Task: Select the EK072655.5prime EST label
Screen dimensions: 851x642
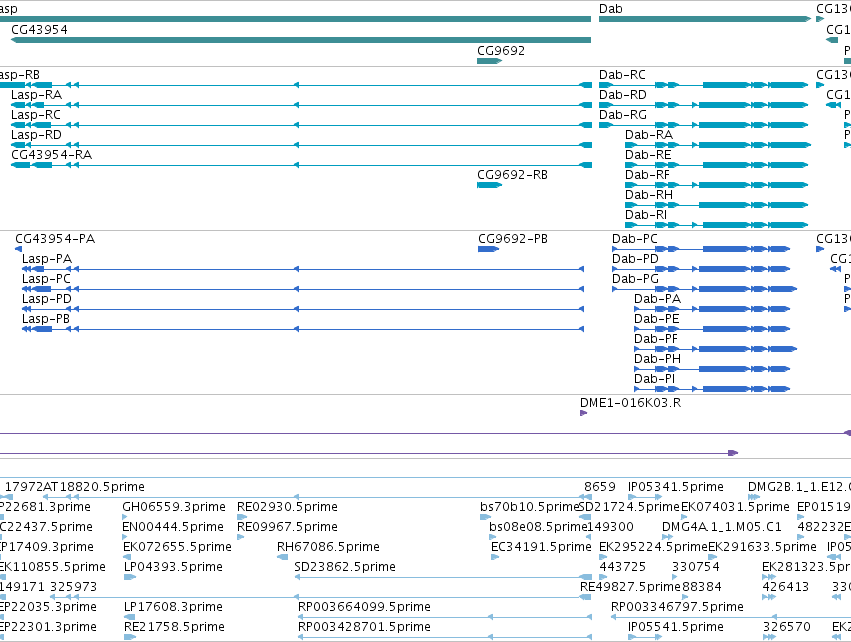Action: click(x=177, y=548)
